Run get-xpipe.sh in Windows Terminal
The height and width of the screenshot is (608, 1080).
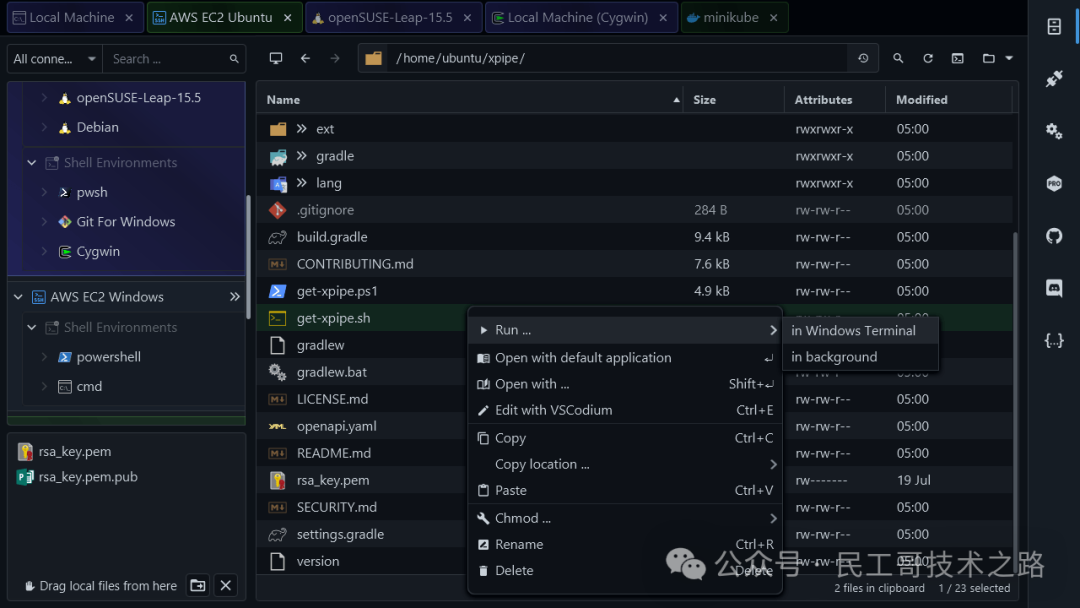tap(854, 330)
